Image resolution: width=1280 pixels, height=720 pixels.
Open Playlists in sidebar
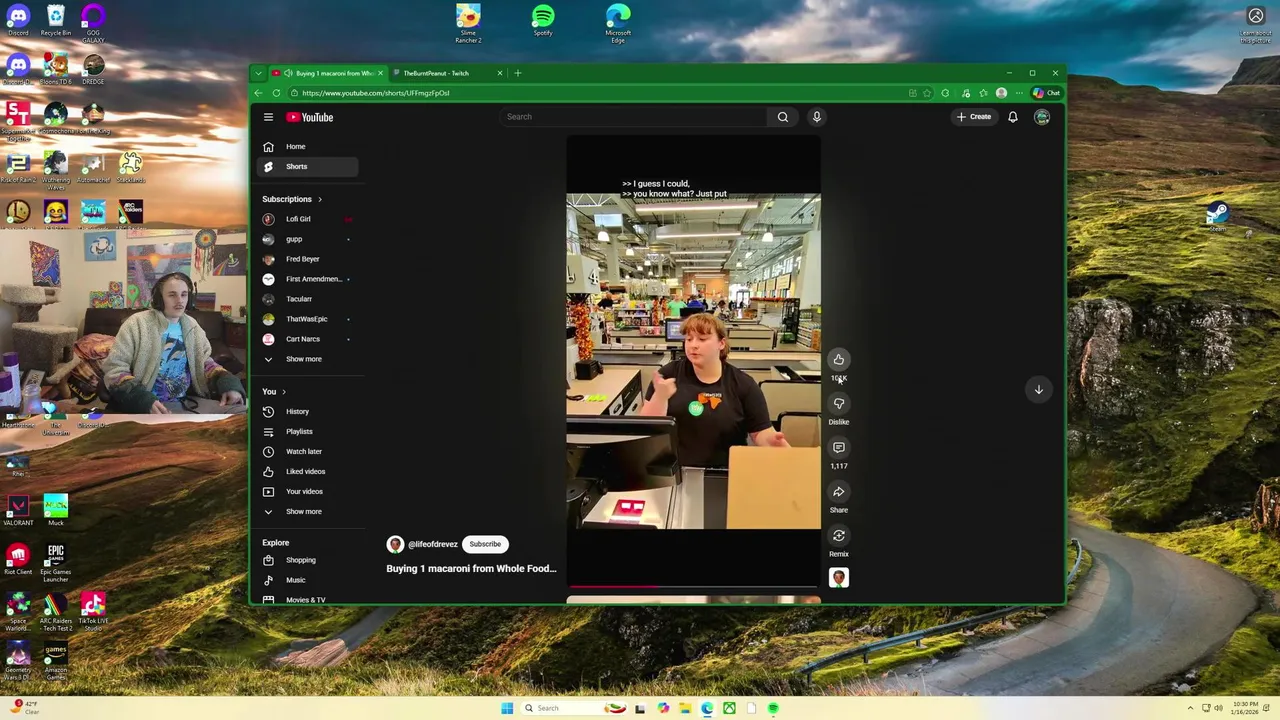(x=307, y=432)
